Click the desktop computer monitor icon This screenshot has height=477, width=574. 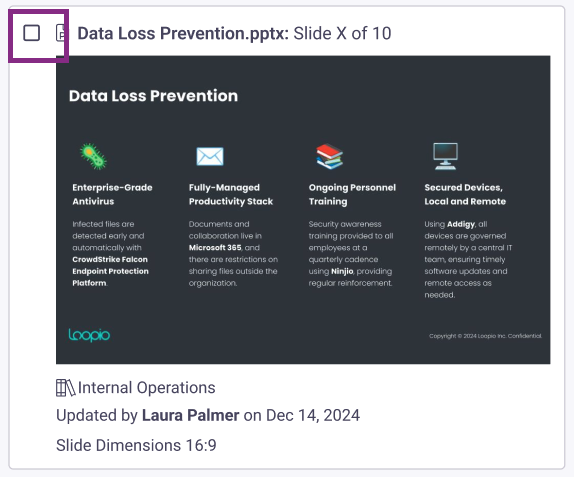coord(445,156)
